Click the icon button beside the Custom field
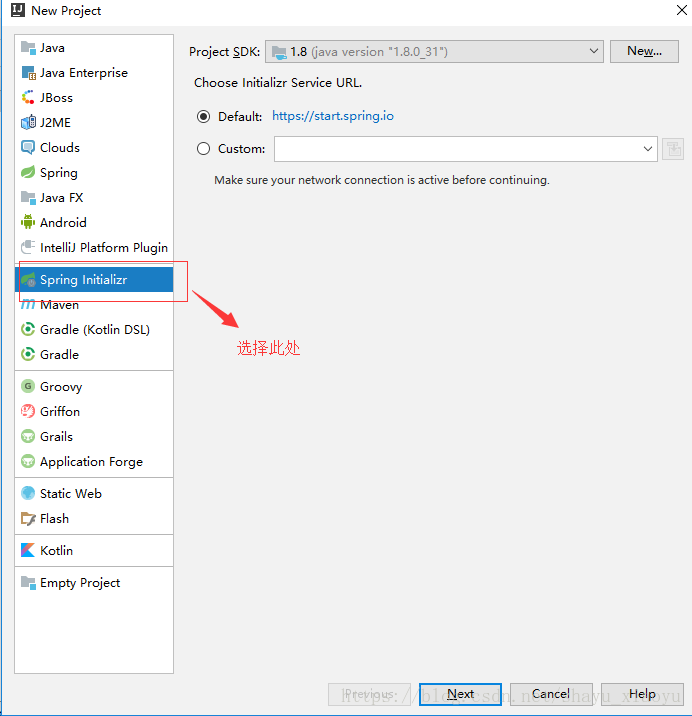 click(x=673, y=149)
